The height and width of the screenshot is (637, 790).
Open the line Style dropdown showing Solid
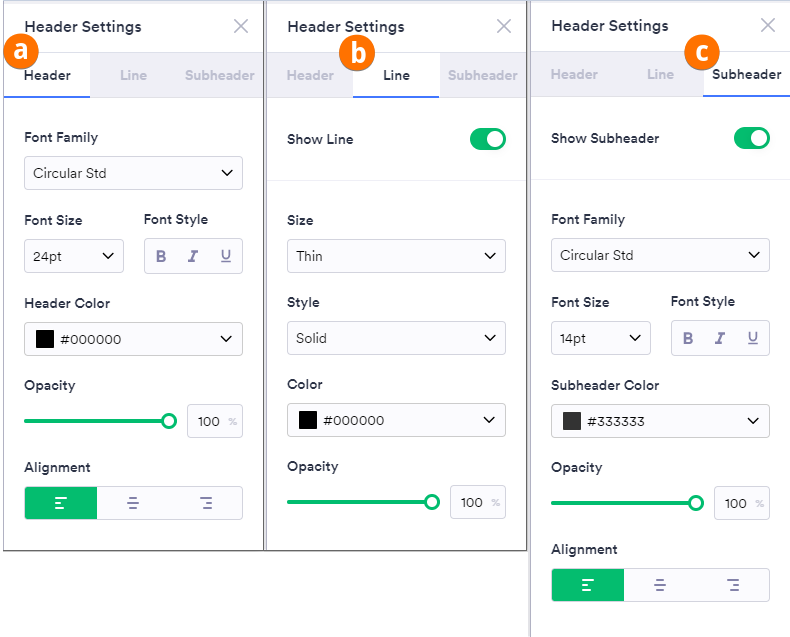pyautogui.click(x=396, y=338)
